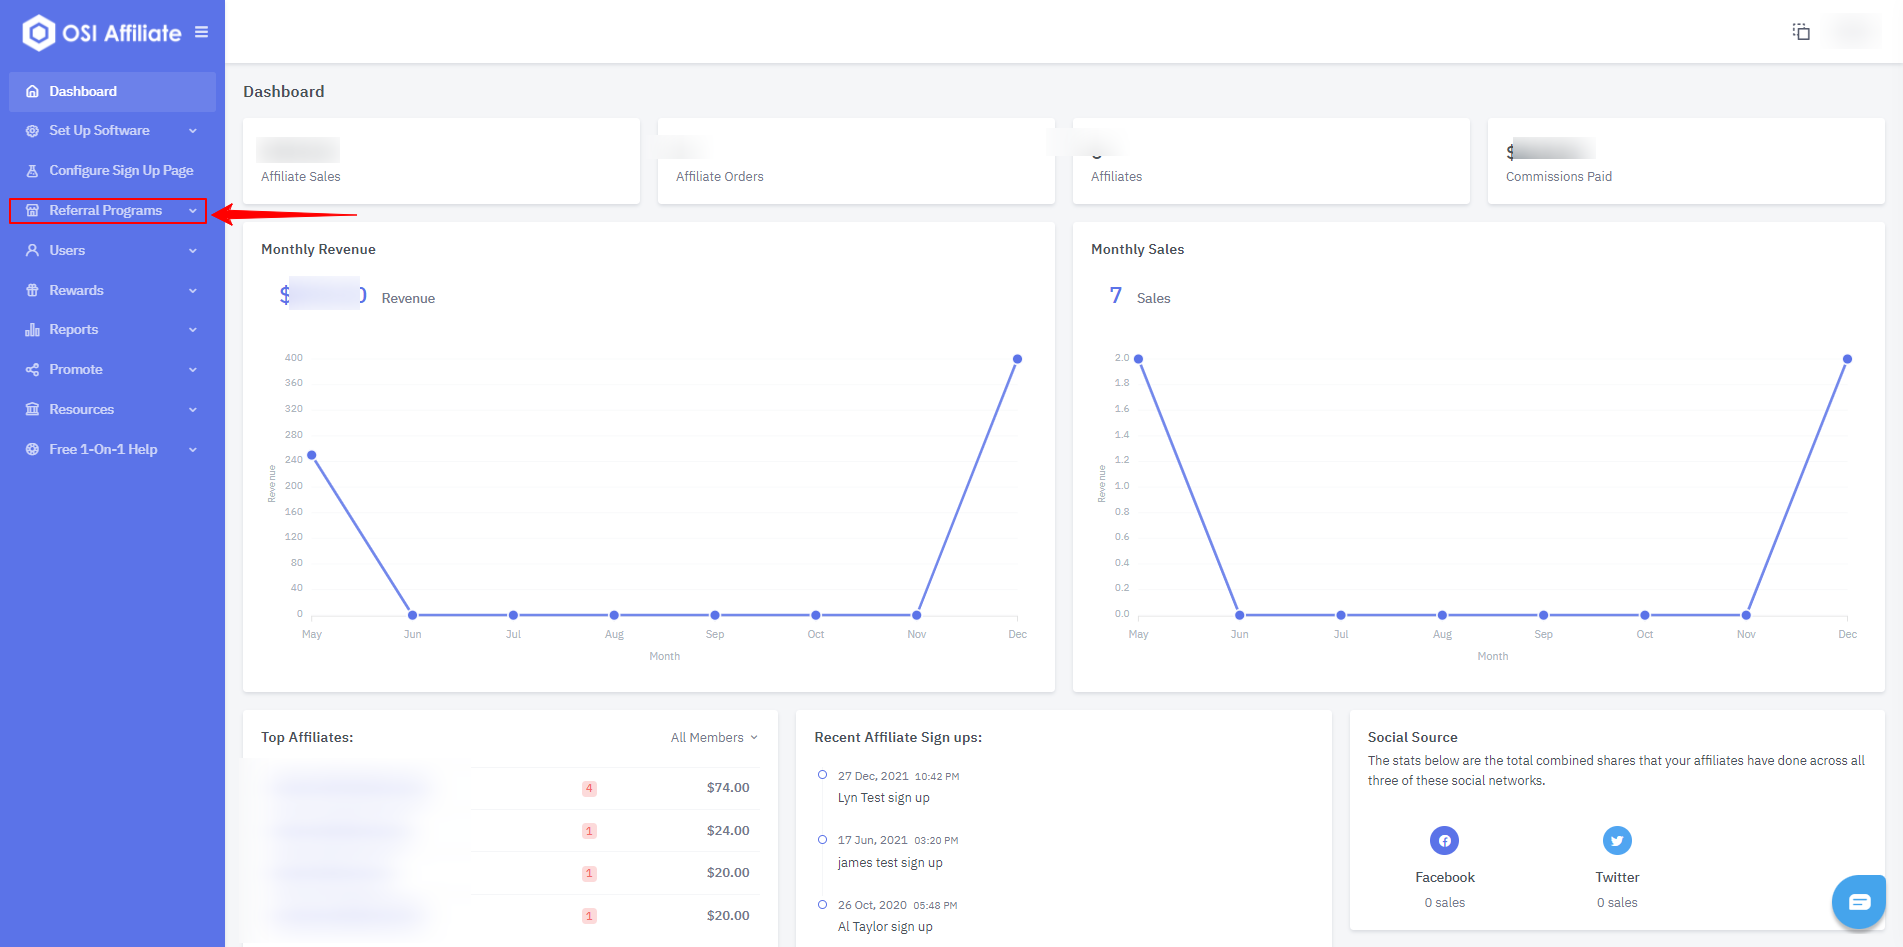Open the Reports menu item
The image size is (1903, 947).
112,330
